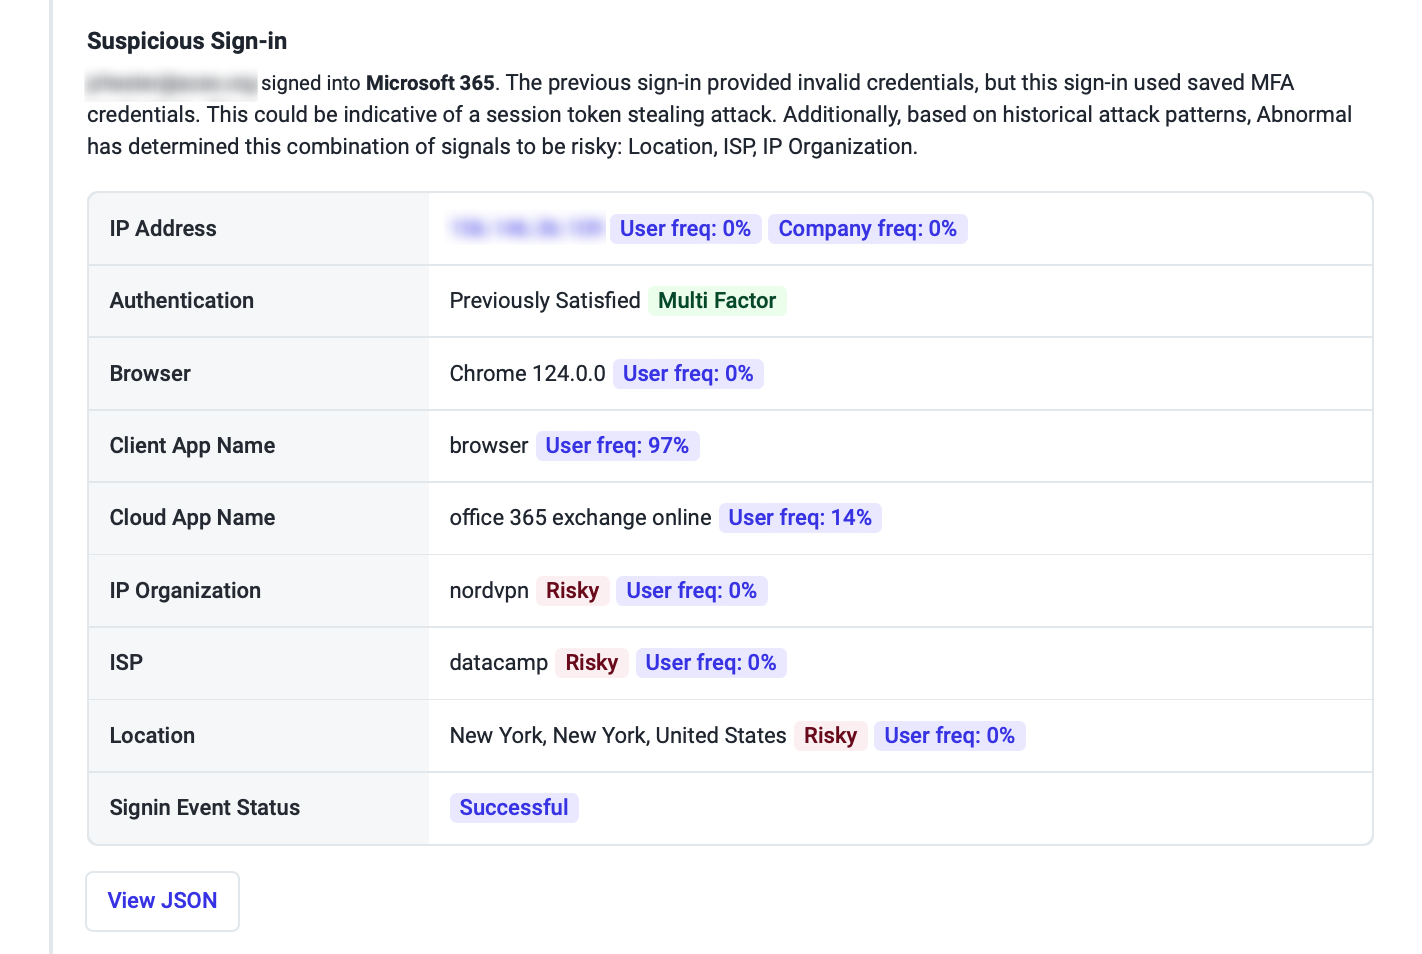Click the User freq: 14% badge
This screenshot has width=1422, height=954.
click(800, 518)
